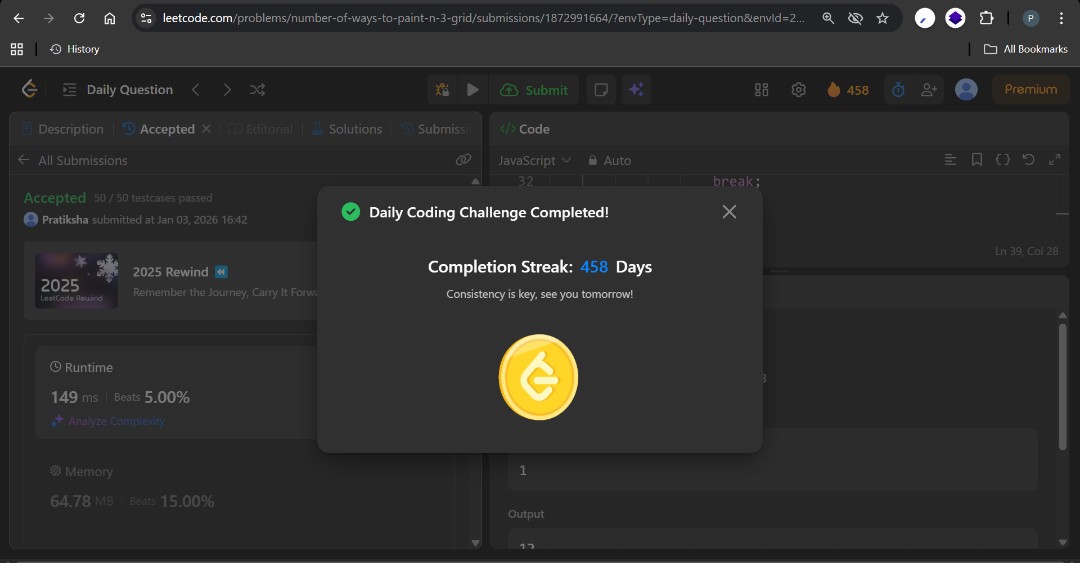Reload the page

[x=79, y=18]
